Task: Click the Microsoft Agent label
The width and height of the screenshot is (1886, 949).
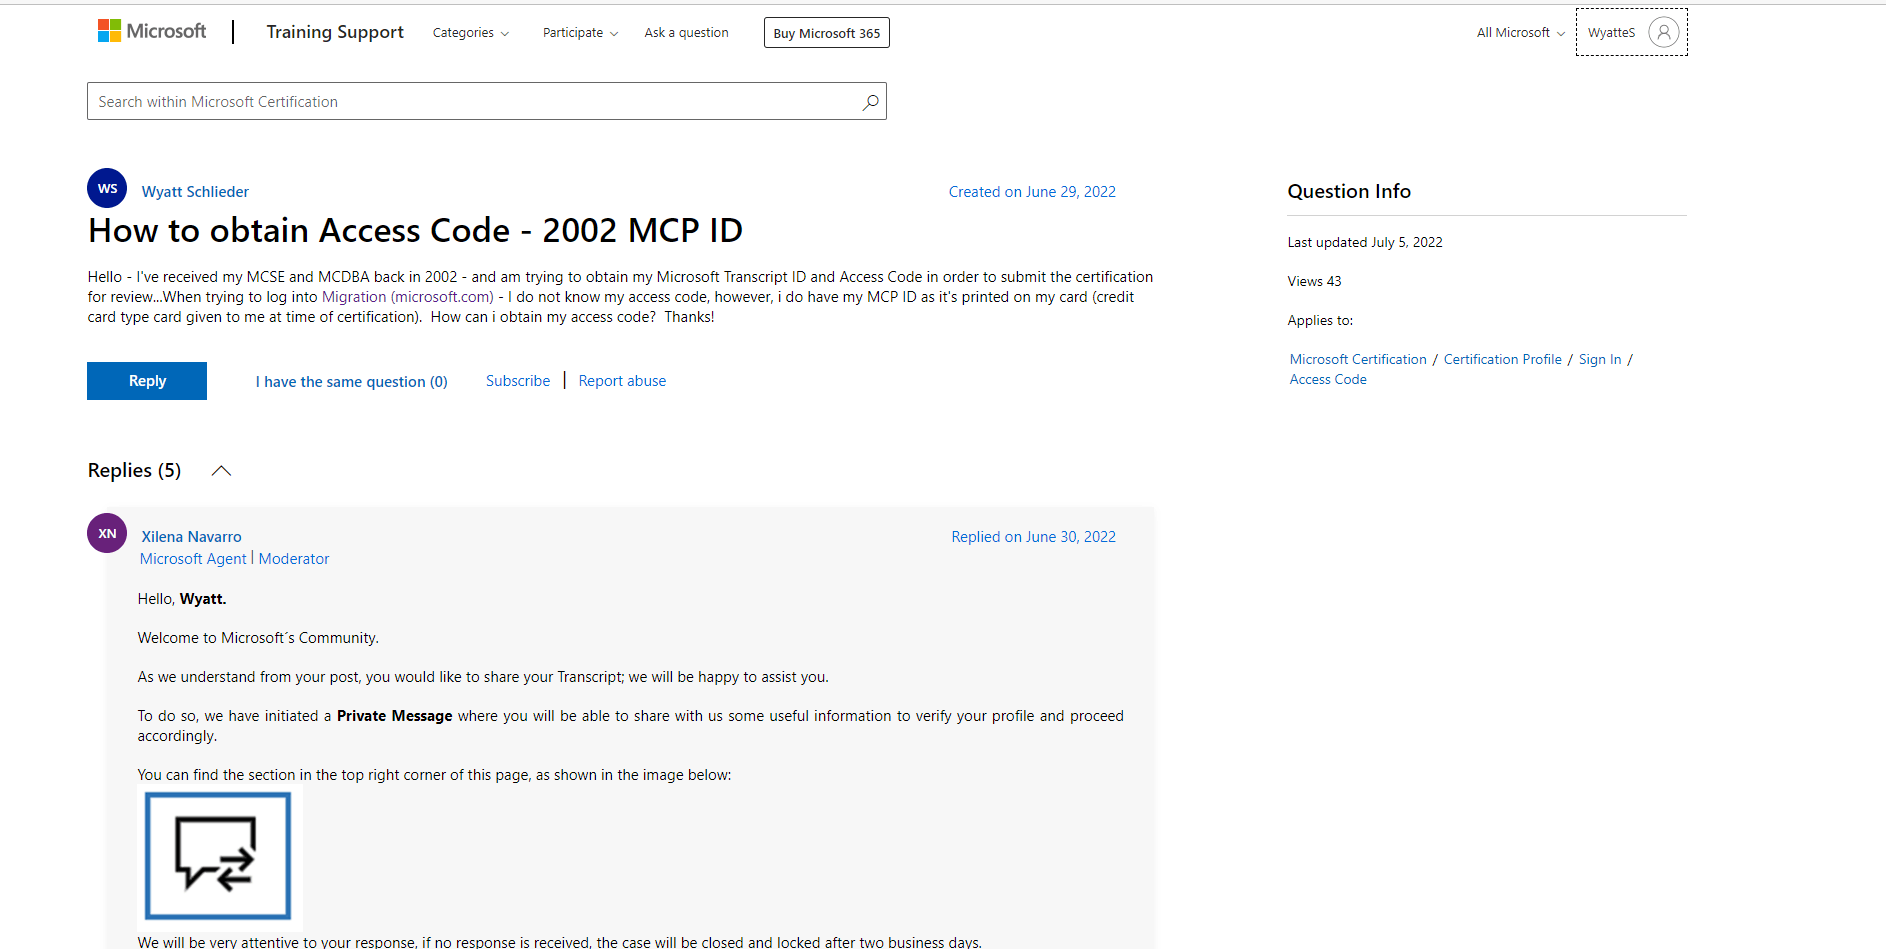Action: point(193,559)
